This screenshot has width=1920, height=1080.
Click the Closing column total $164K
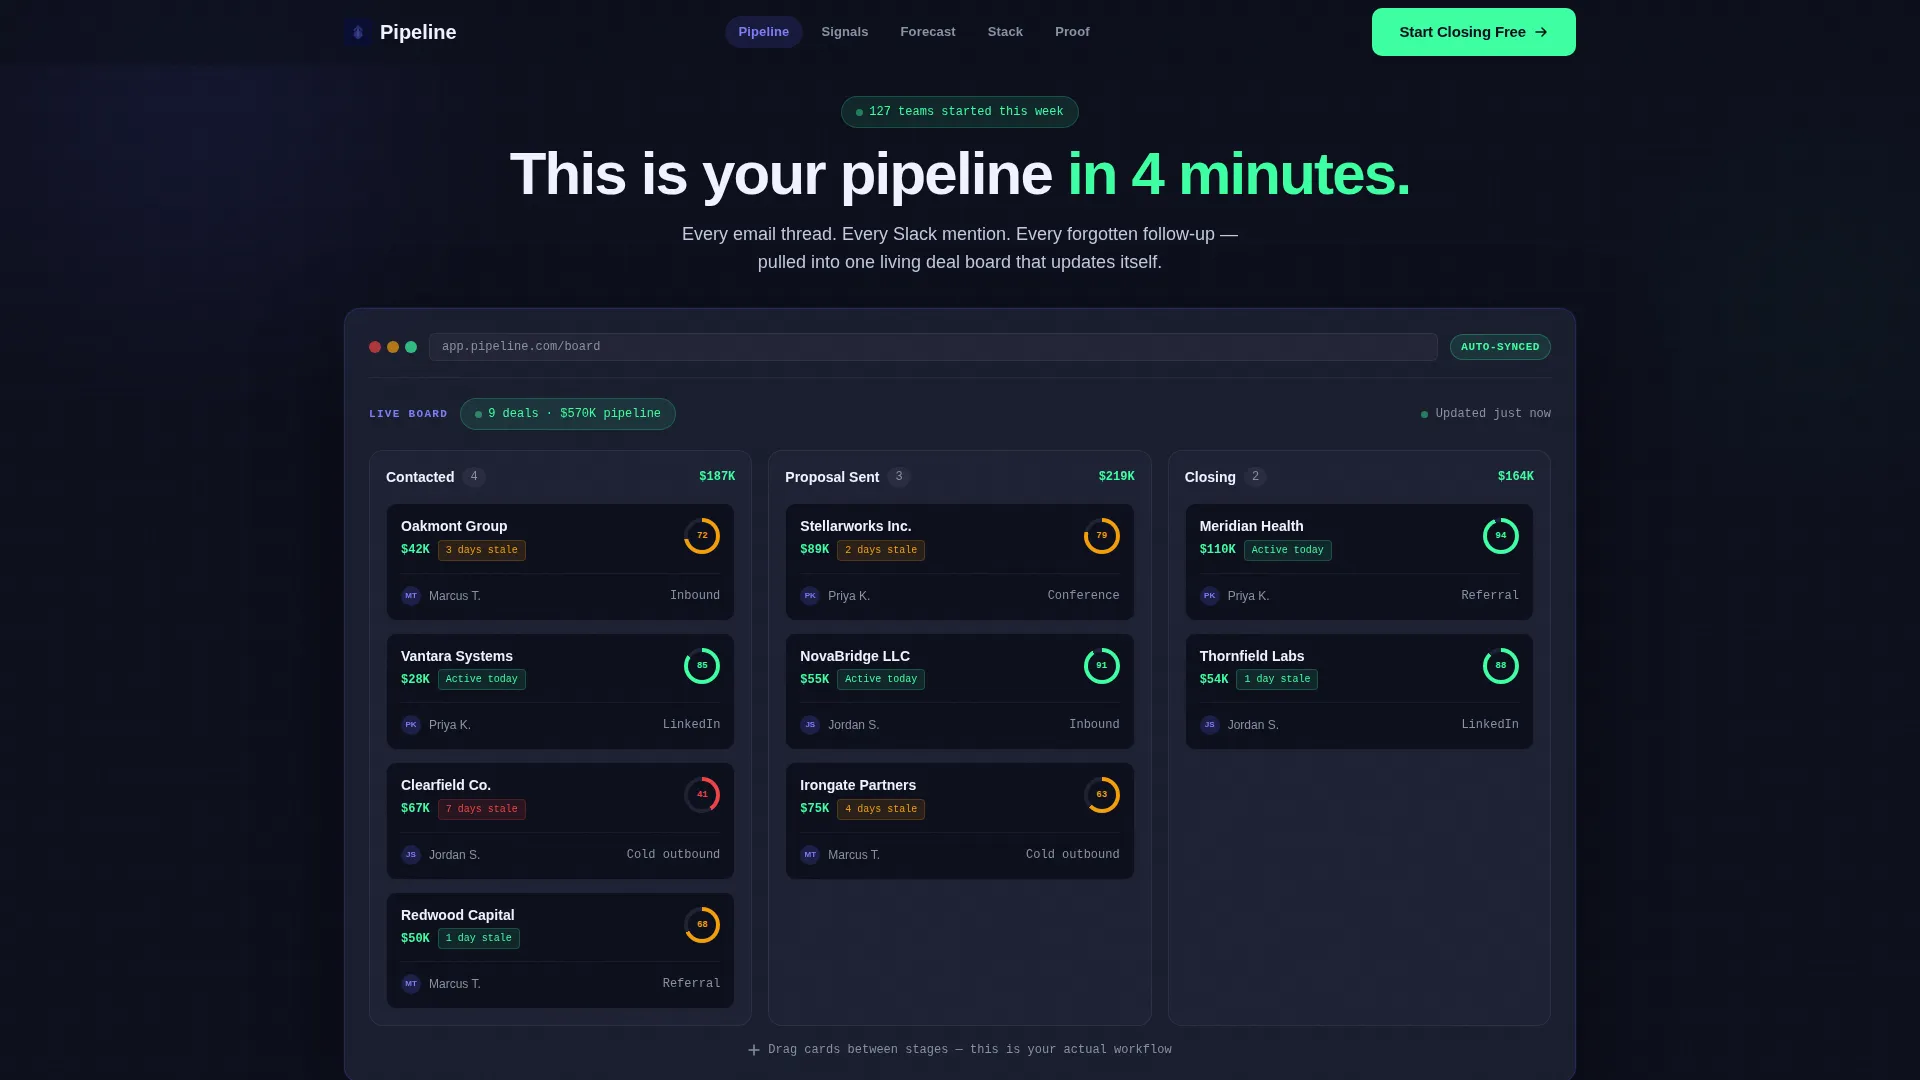pyautogui.click(x=1515, y=477)
